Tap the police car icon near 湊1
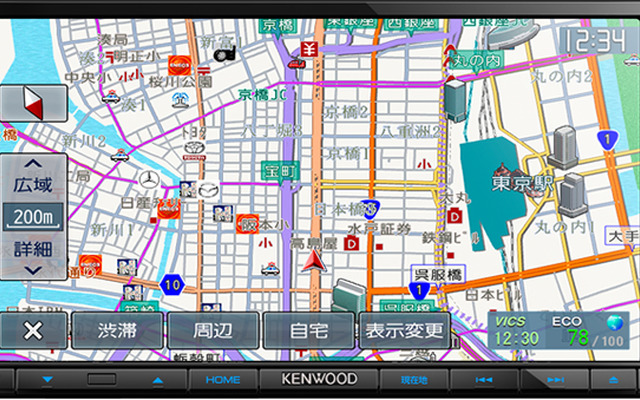The width and height of the screenshot is (640, 400). [x=111, y=97]
